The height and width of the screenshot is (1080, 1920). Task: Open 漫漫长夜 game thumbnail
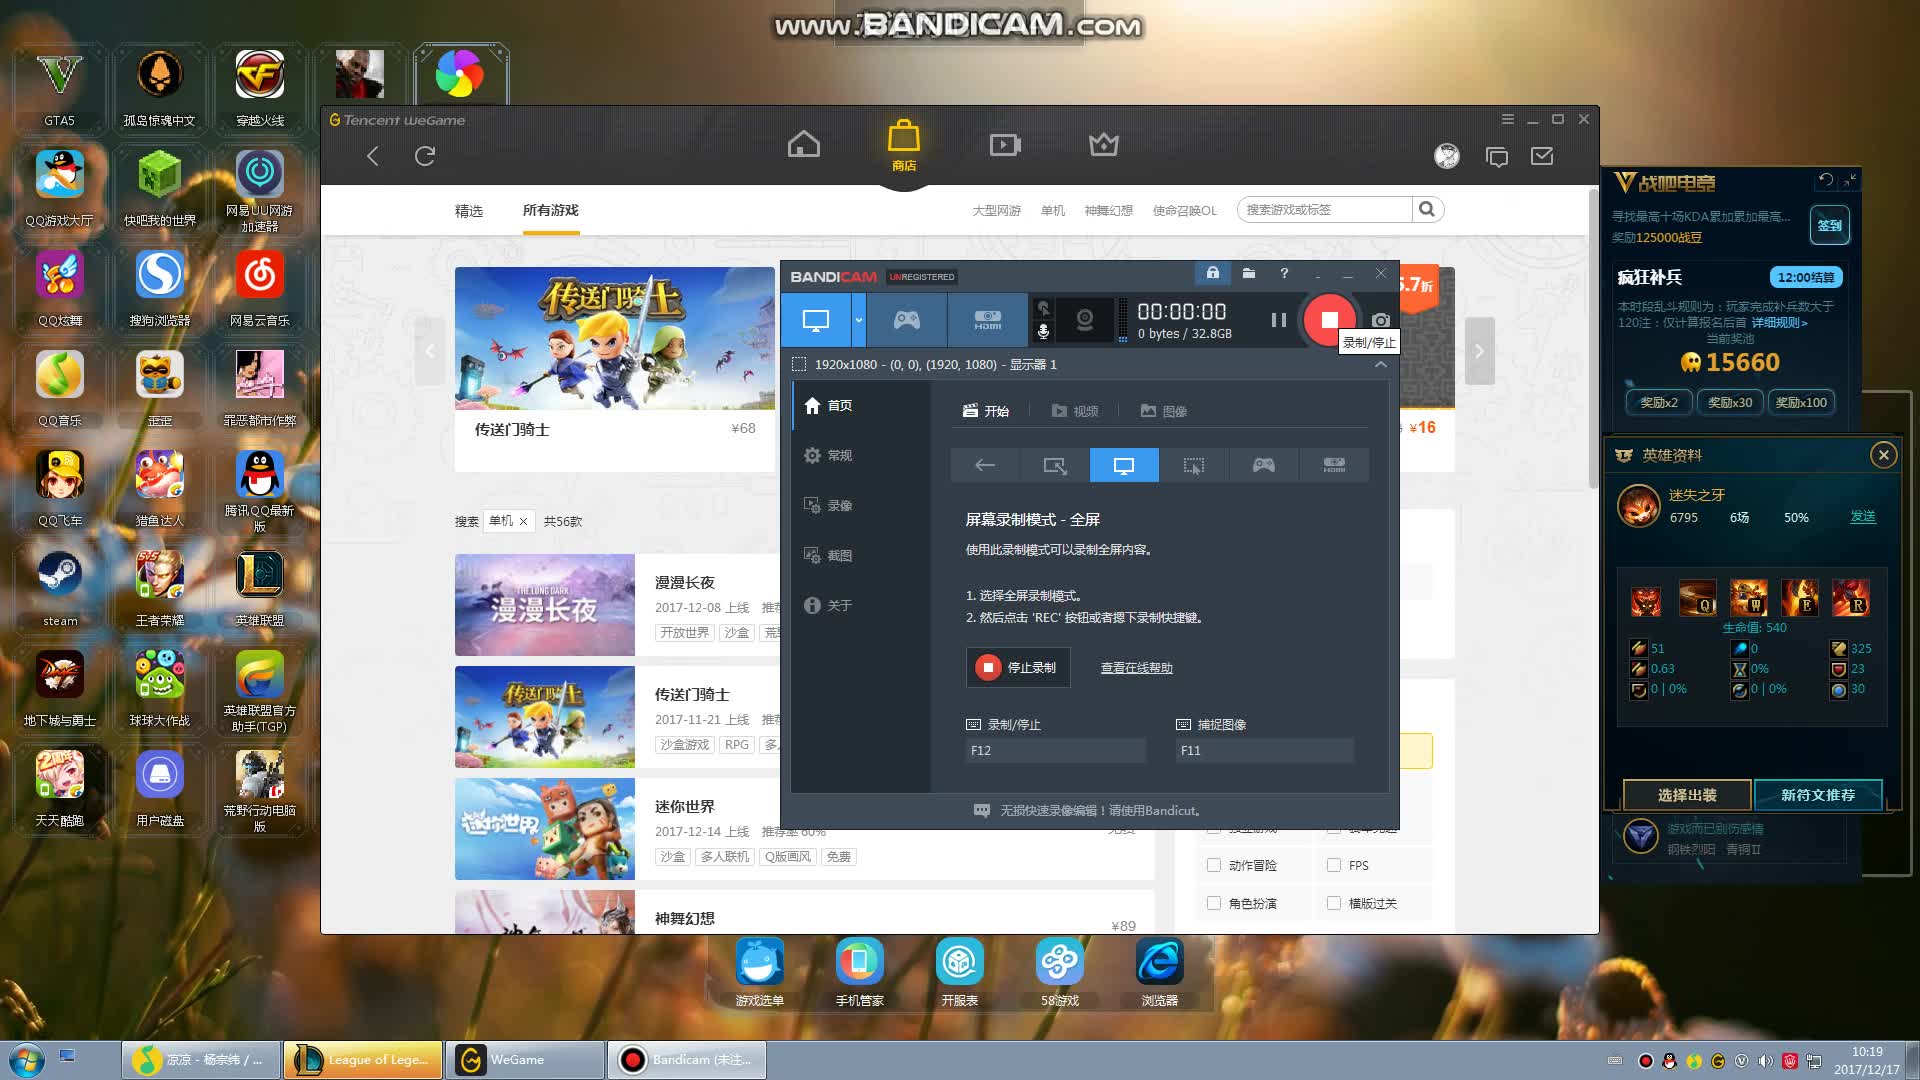[545, 605]
